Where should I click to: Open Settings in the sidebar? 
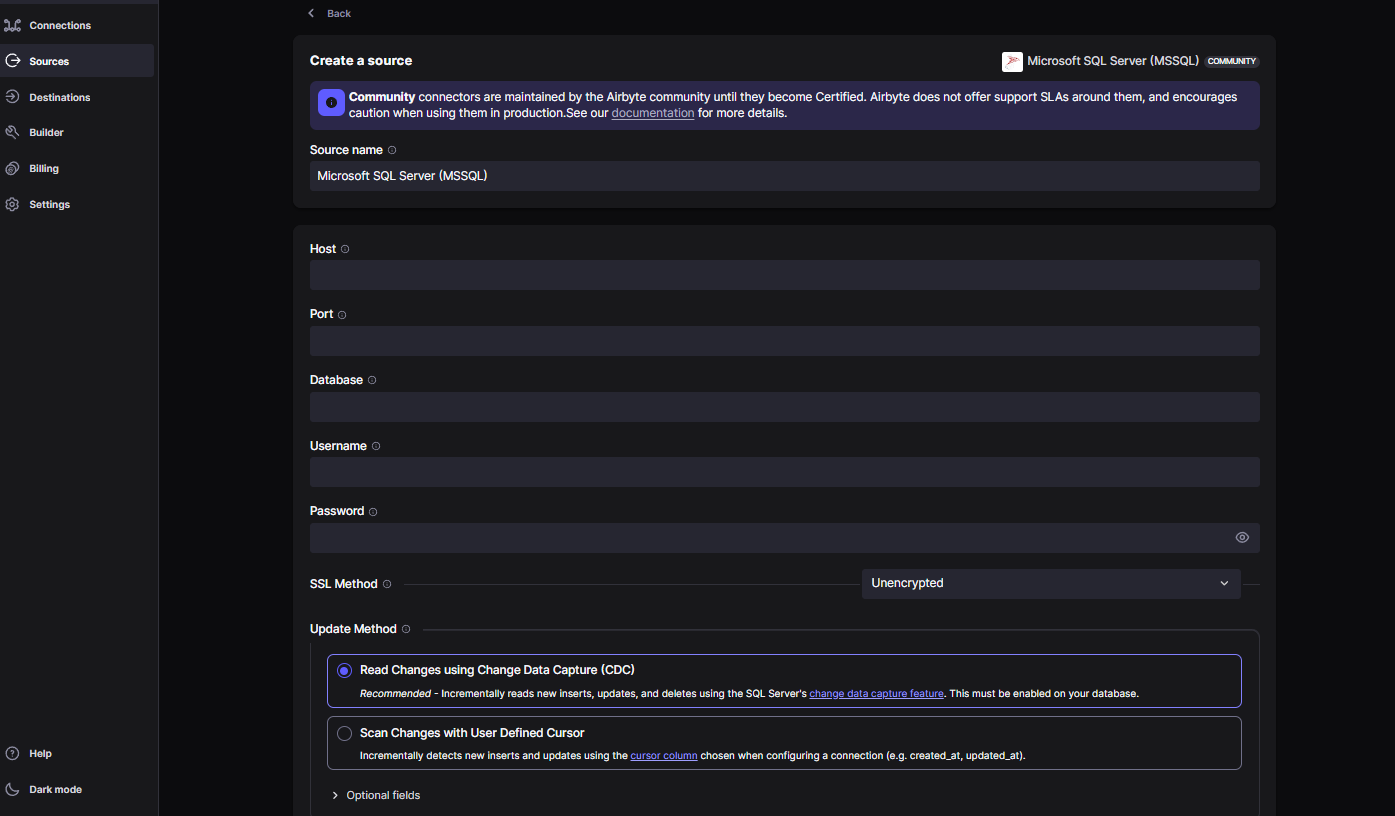coord(50,204)
